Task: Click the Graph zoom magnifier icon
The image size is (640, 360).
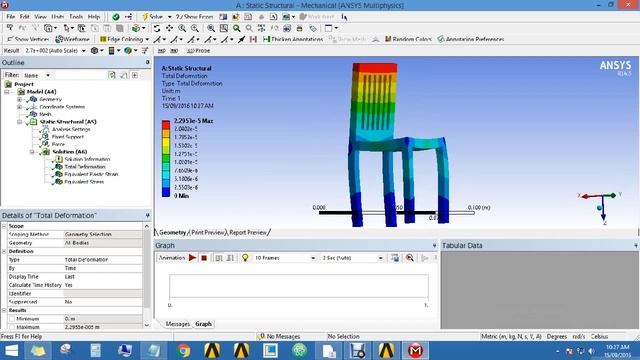Action: pyautogui.click(x=409, y=258)
